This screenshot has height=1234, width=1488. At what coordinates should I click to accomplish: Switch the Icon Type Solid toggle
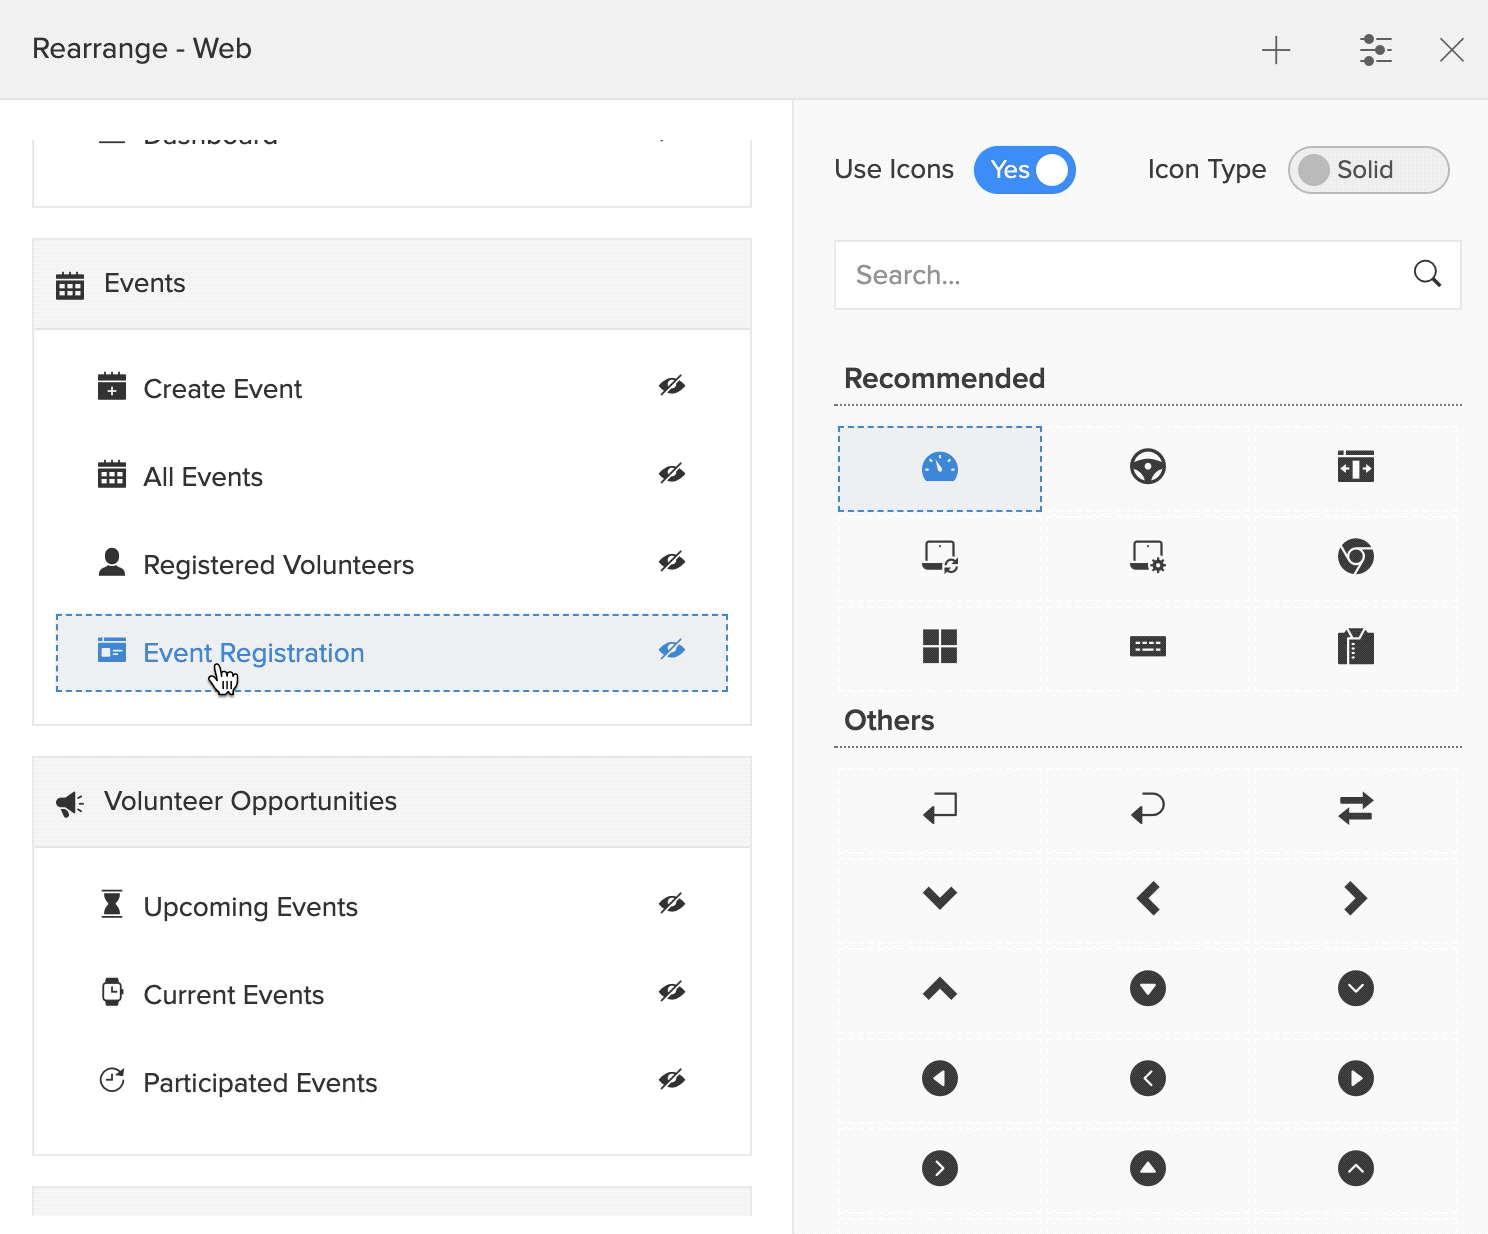point(1367,170)
